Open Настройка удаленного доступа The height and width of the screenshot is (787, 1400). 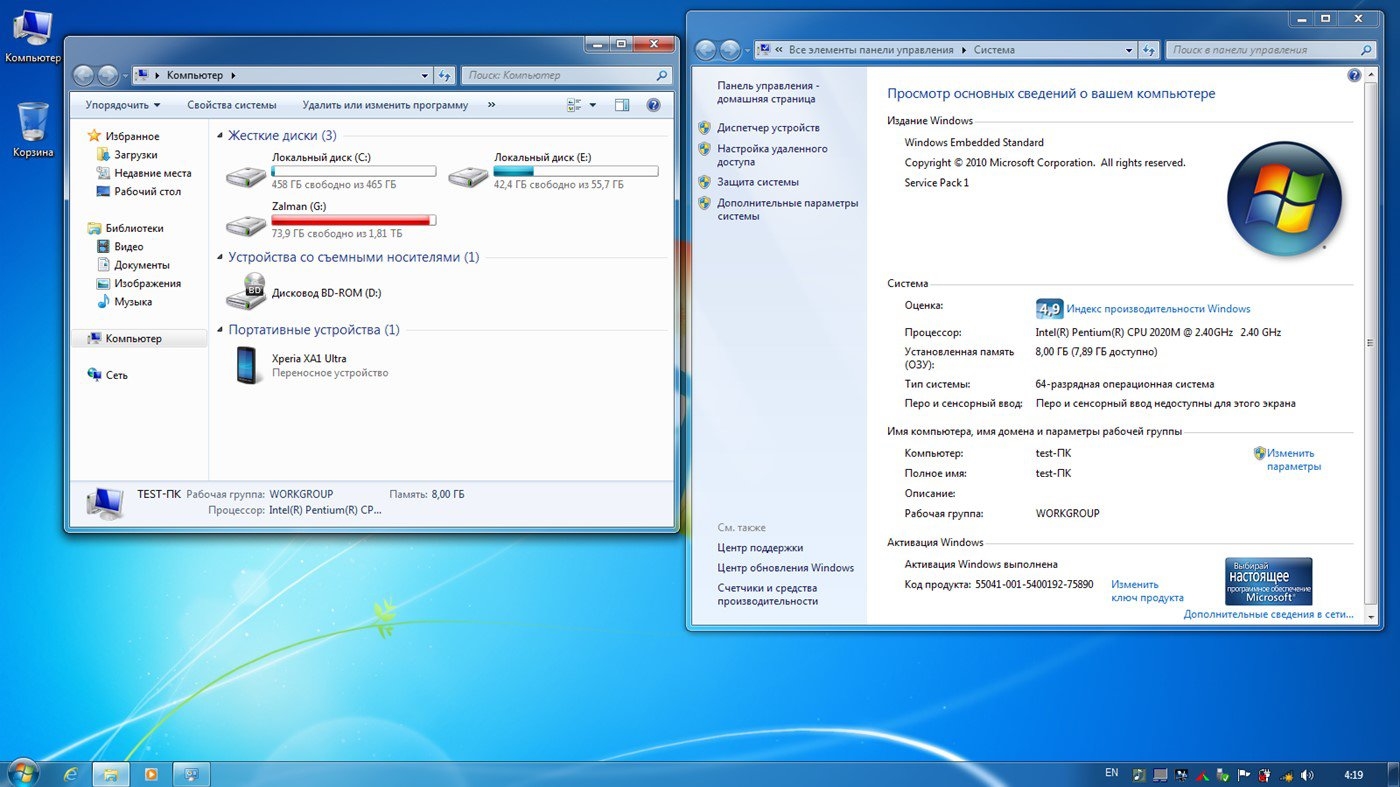tap(772, 155)
